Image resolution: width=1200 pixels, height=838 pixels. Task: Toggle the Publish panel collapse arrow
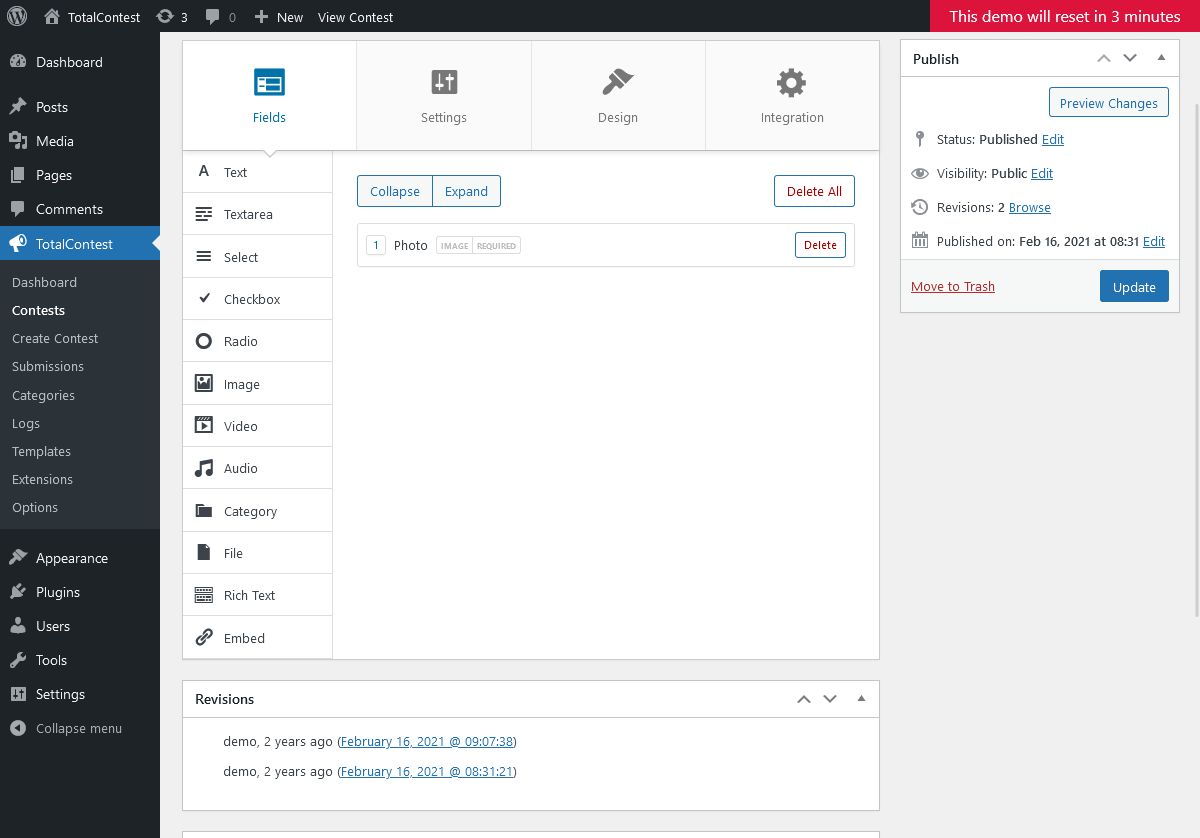pos(1161,58)
